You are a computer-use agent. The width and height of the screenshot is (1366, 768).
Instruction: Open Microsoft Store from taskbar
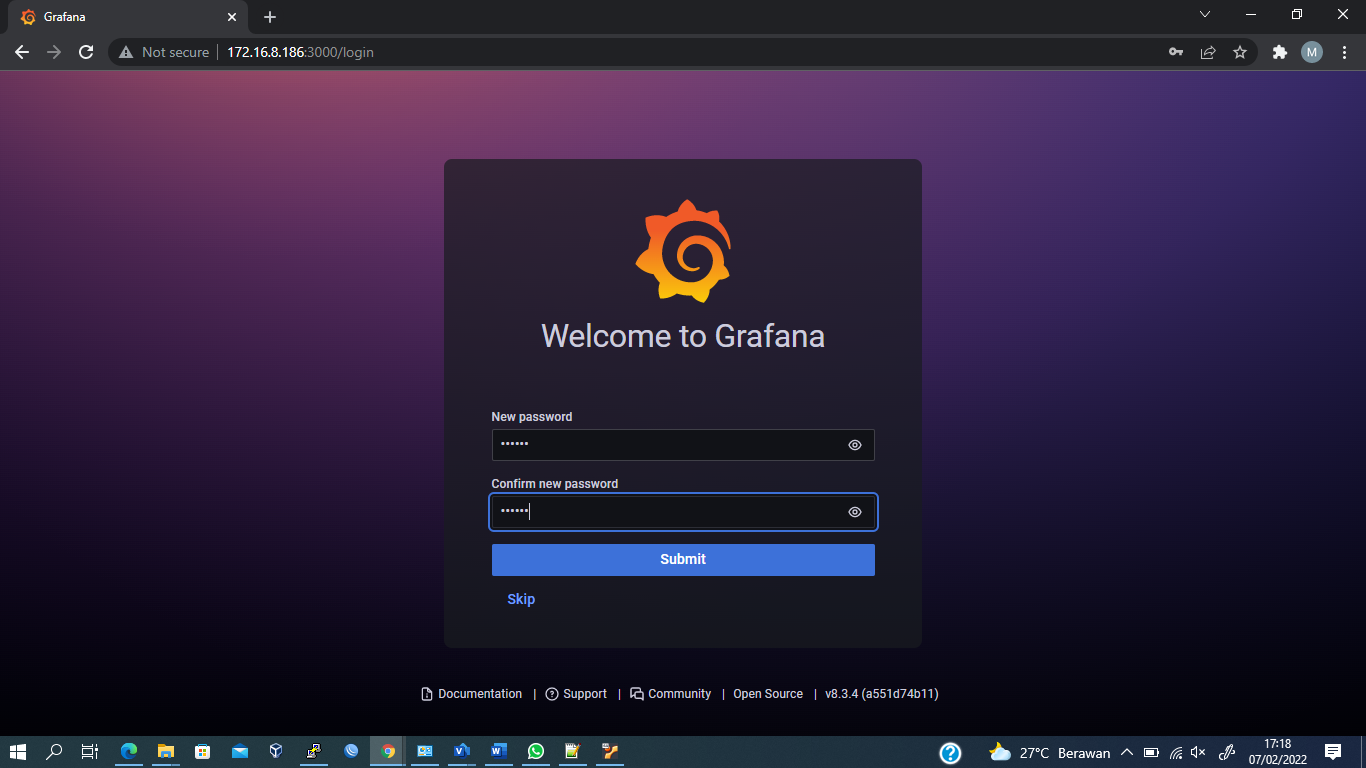pos(203,752)
